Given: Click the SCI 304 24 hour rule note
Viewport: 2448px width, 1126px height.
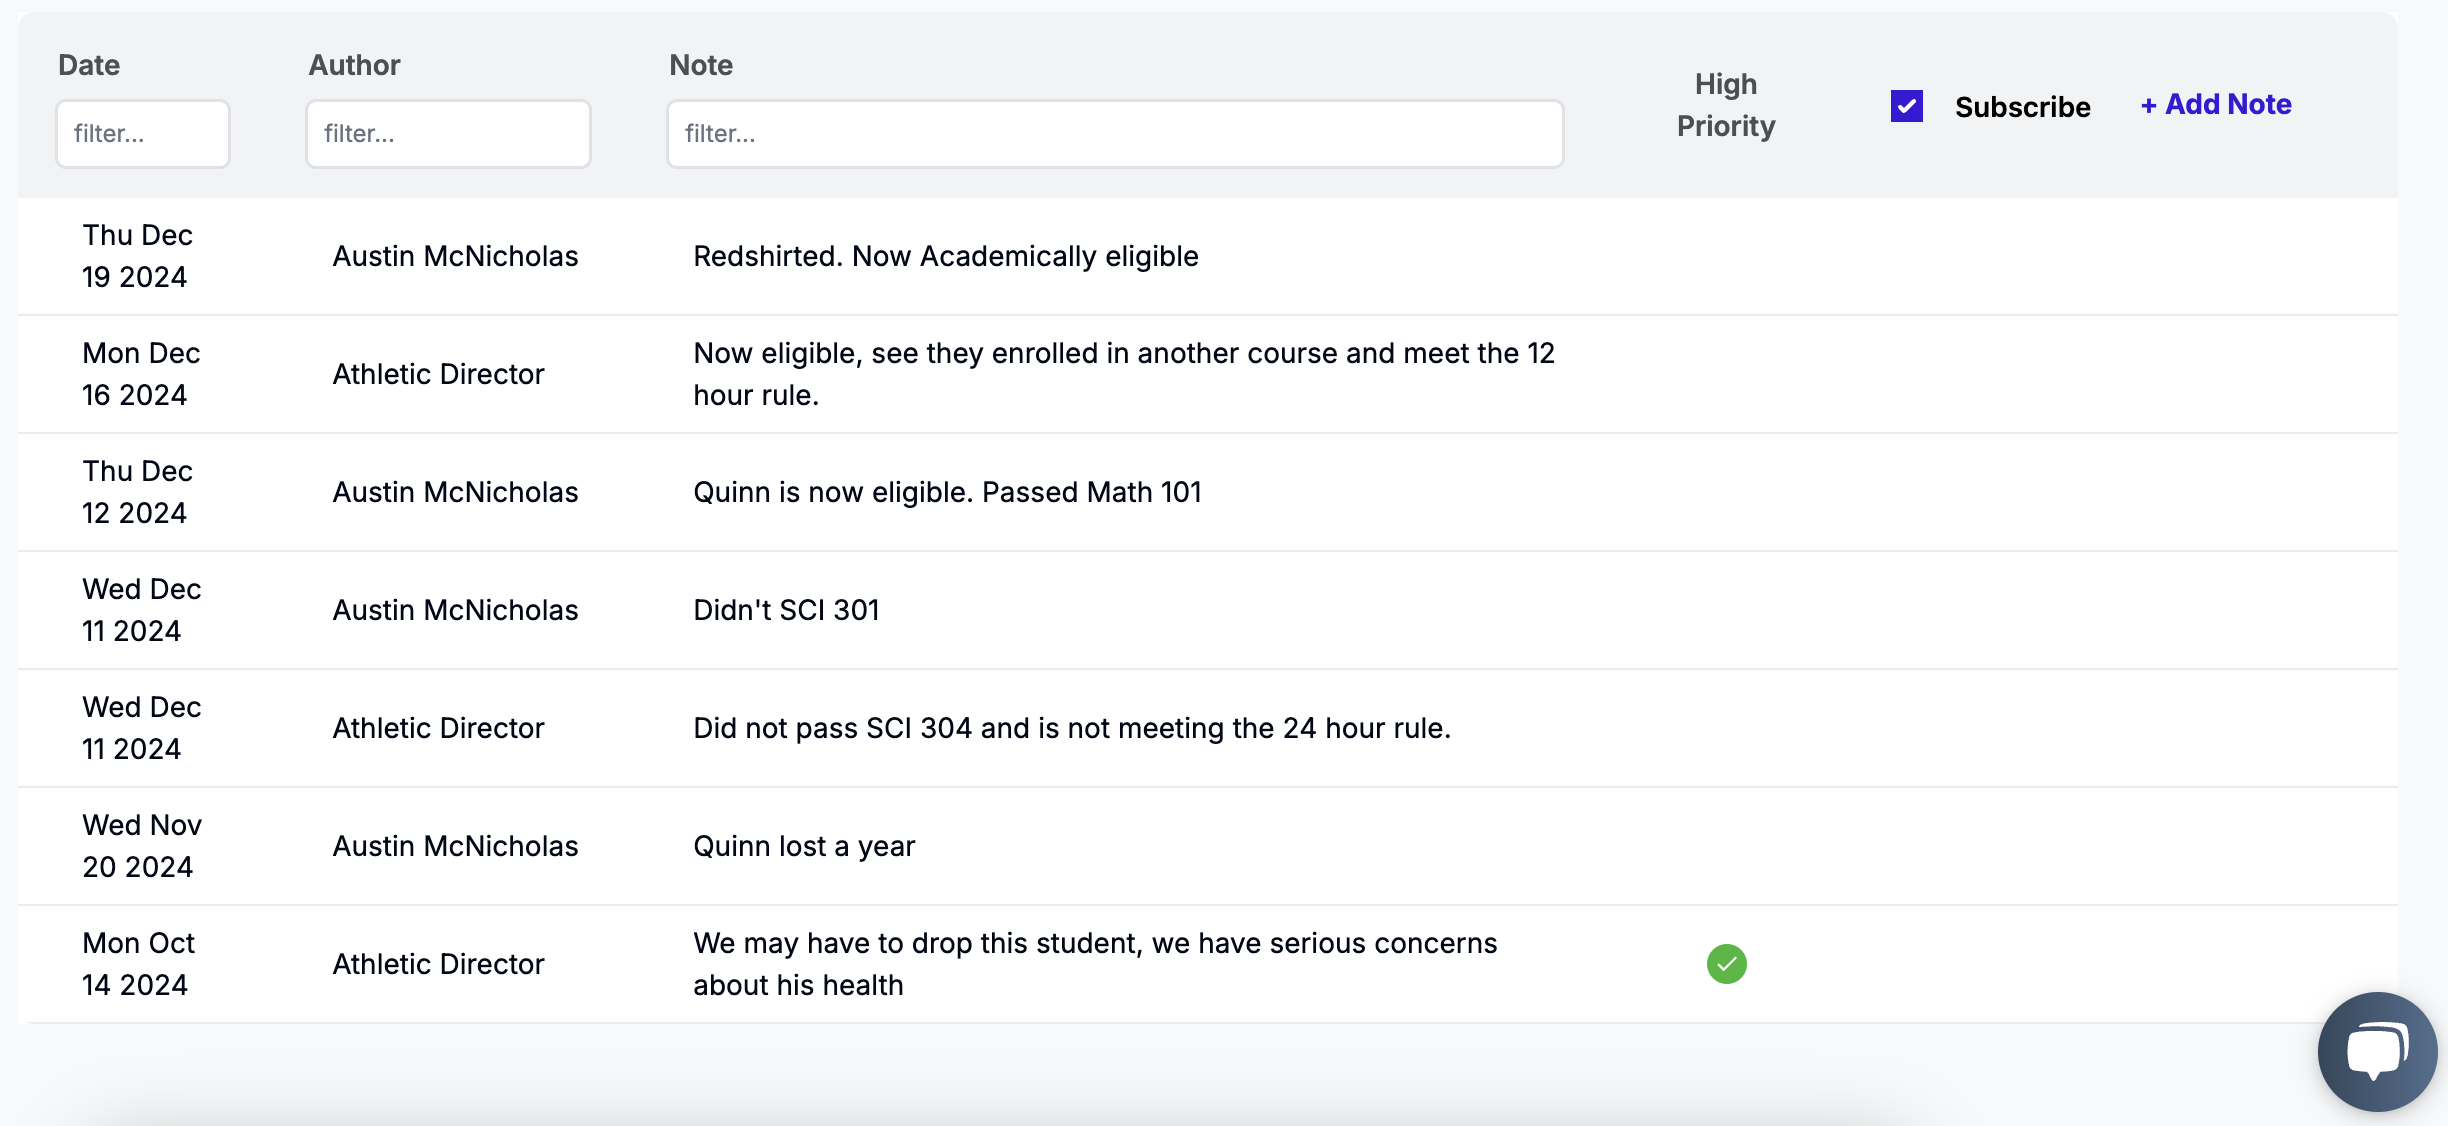Looking at the screenshot, I should (1071, 728).
